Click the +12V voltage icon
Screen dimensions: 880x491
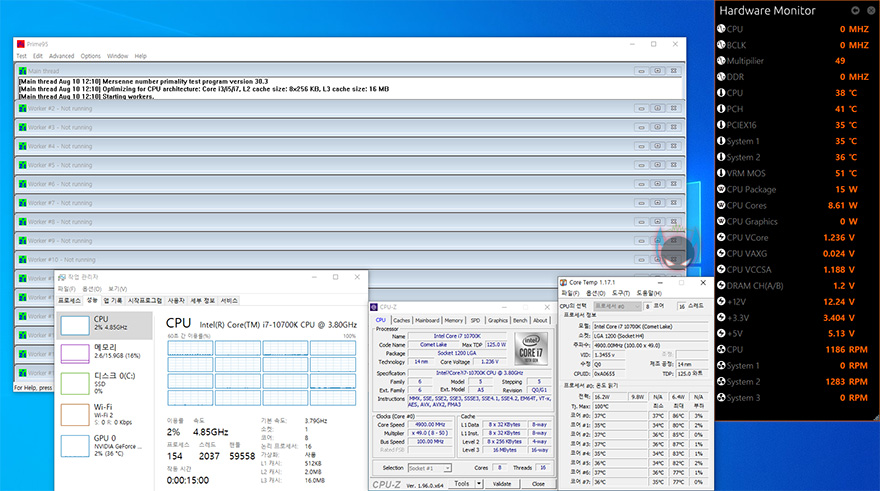tap(721, 301)
